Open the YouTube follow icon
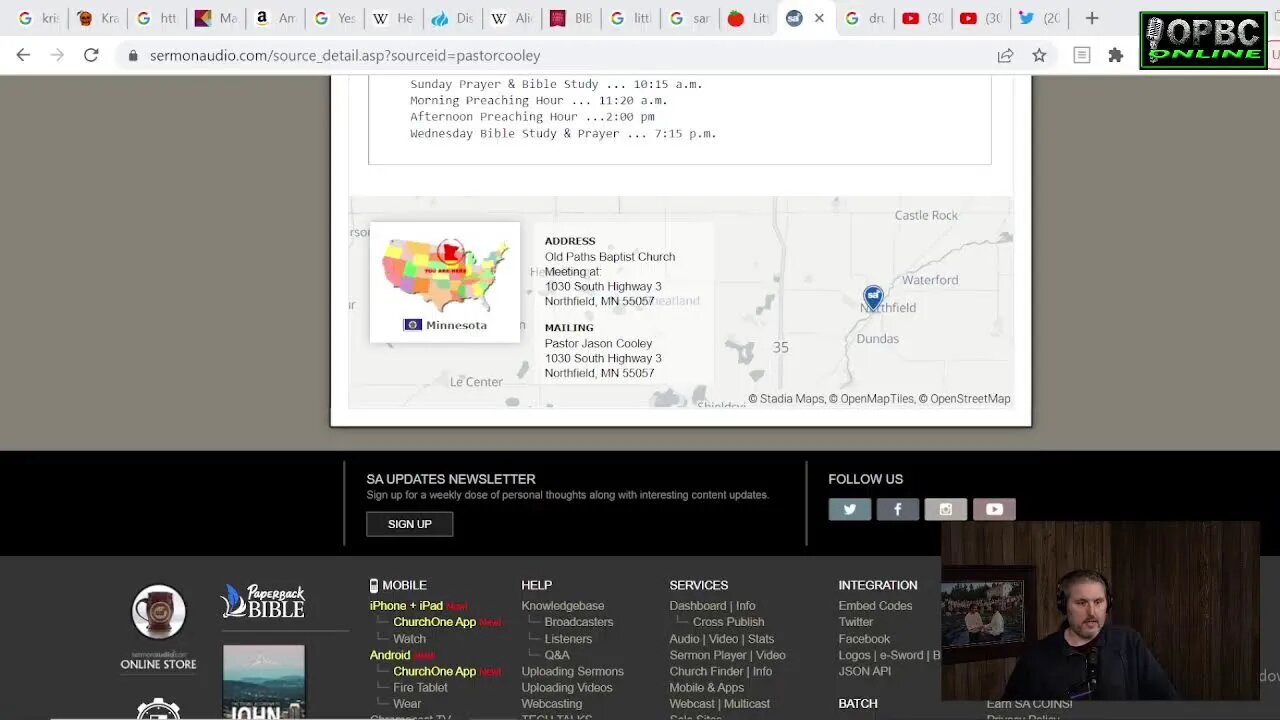Viewport: 1280px width, 720px height. pyautogui.click(x=994, y=510)
